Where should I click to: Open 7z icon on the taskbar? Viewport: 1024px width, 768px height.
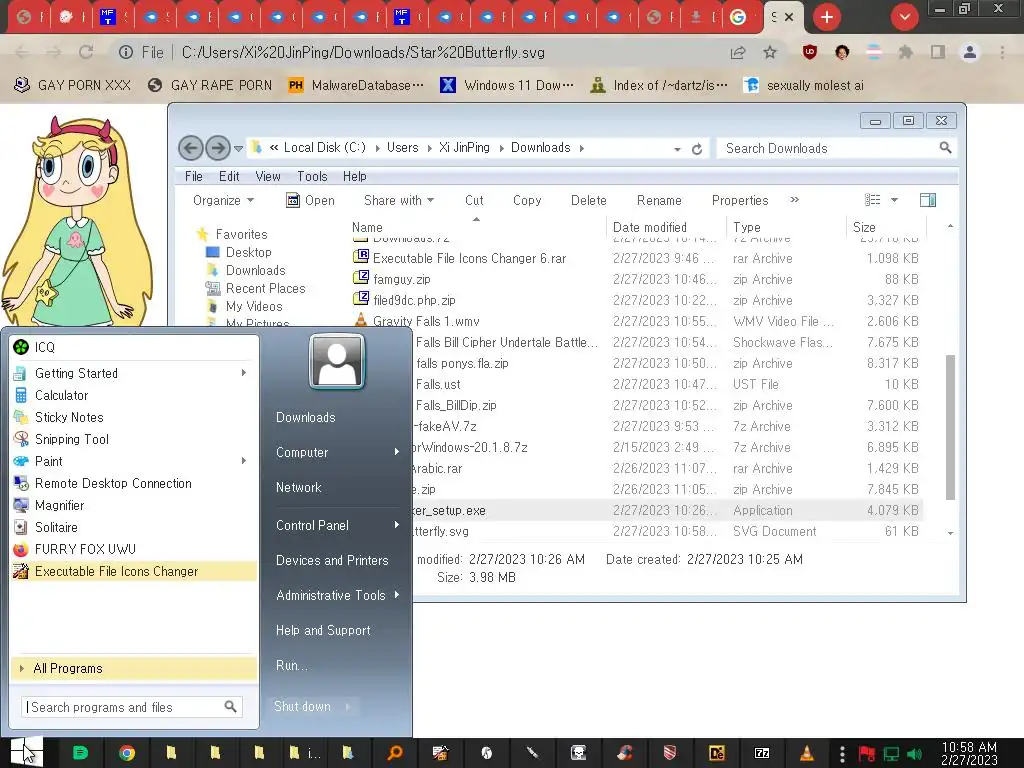761,753
